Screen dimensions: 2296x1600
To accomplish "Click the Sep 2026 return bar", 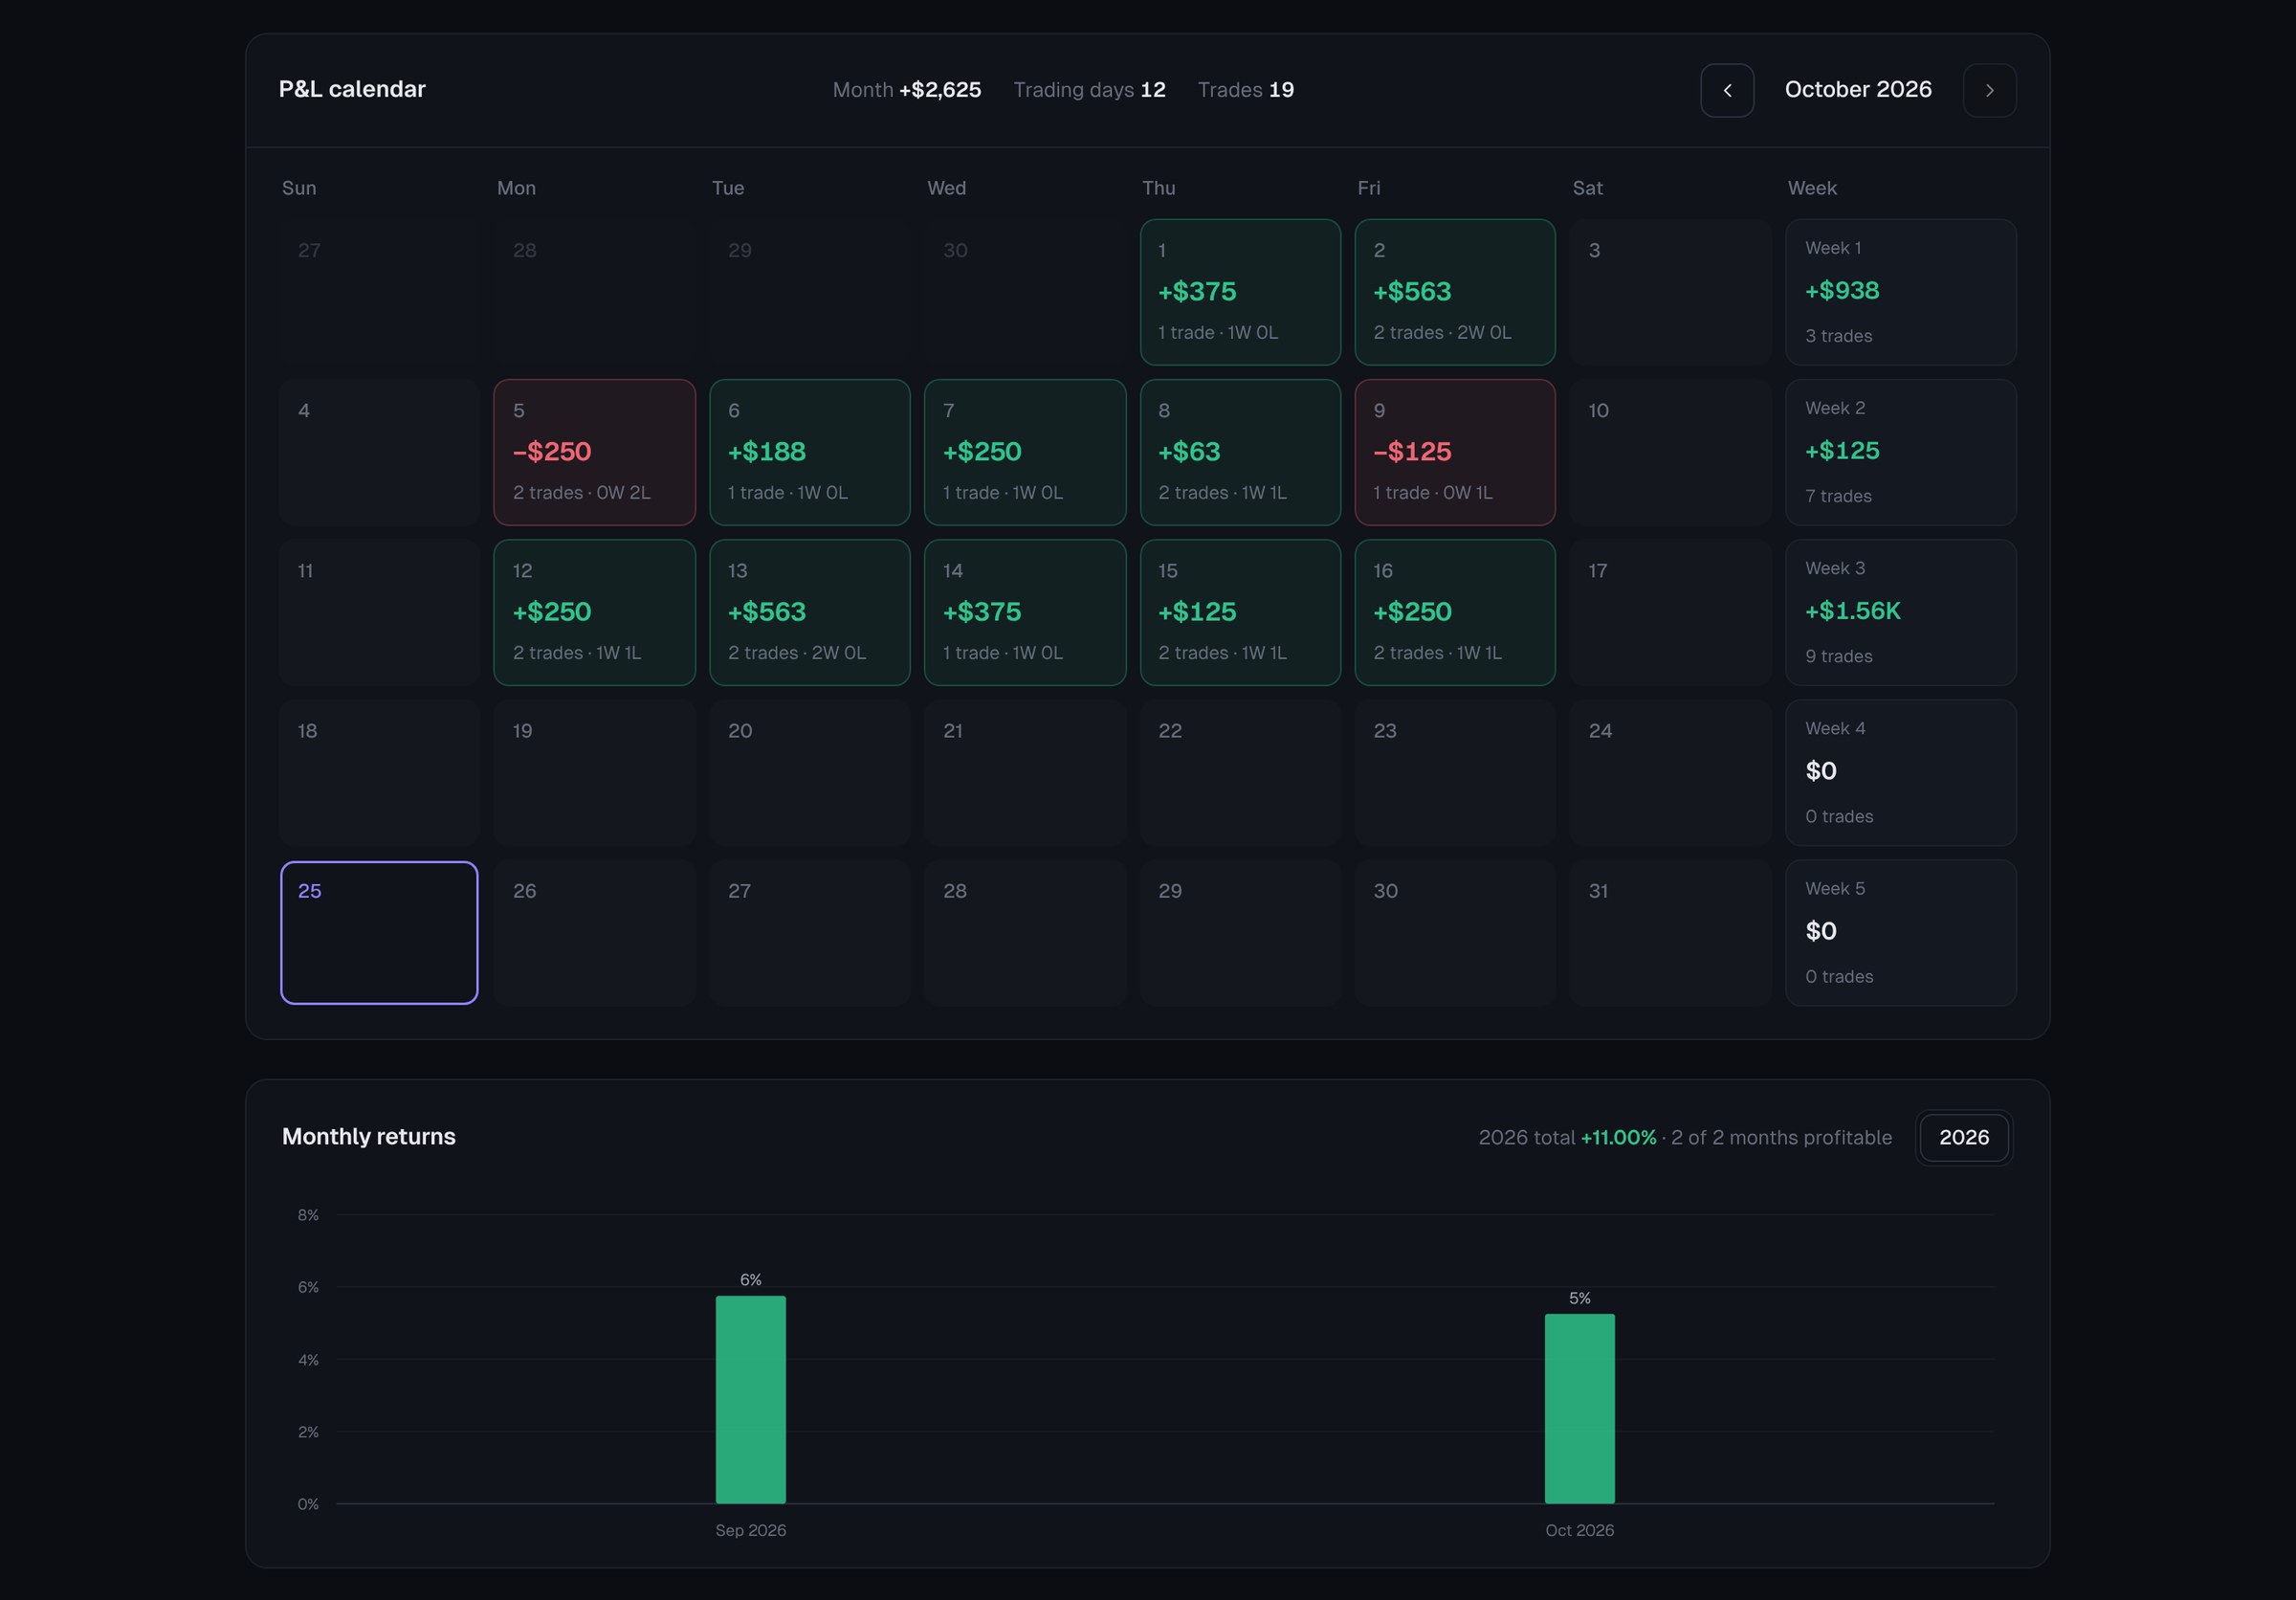I will 750,1399.
